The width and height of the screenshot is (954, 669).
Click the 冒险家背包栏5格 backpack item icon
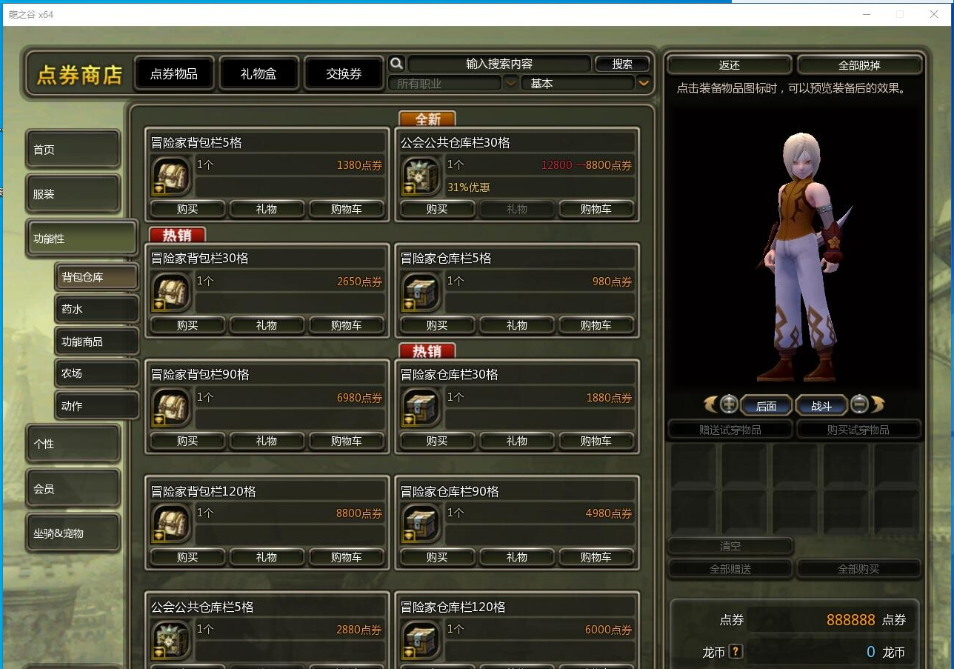(x=171, y=177)
